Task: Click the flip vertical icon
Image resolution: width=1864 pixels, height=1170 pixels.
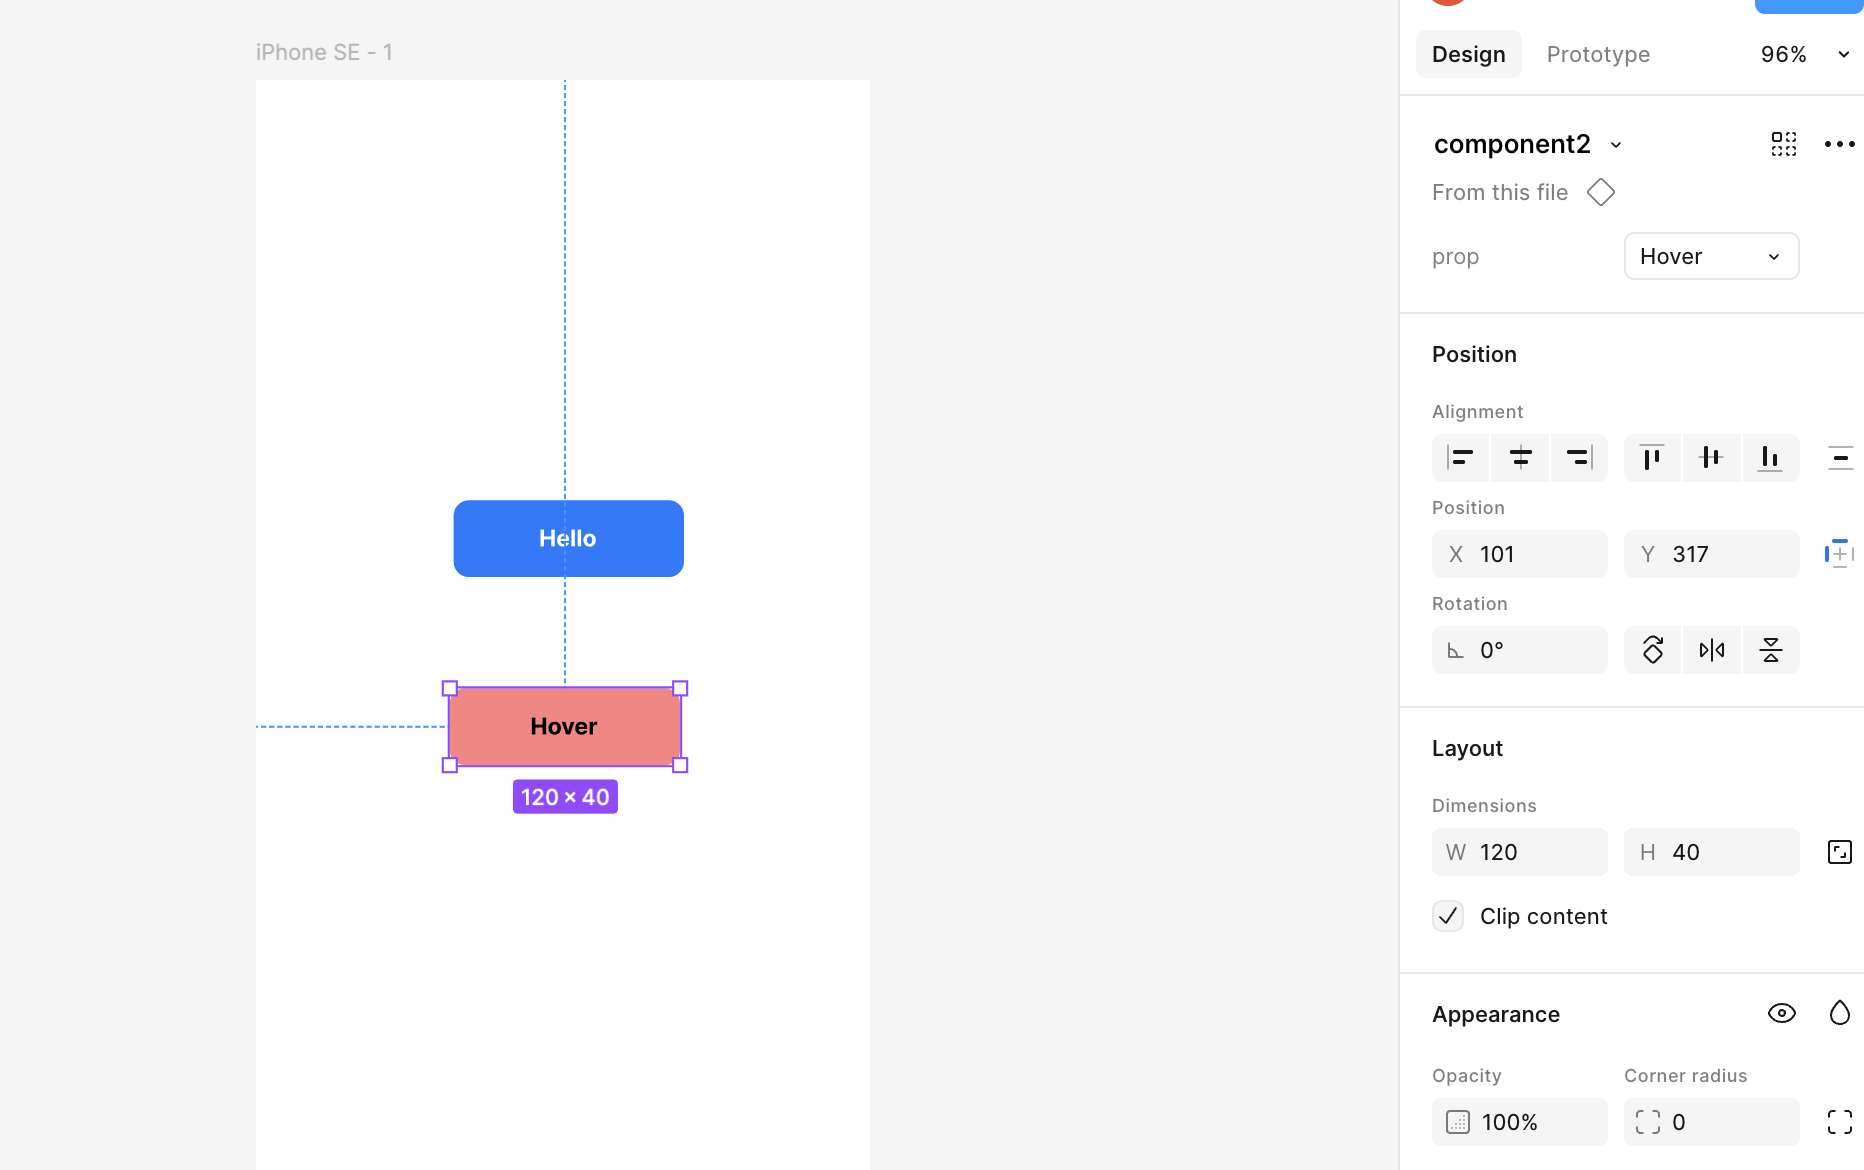Action: pyautogui.click(x=1770, y=650)
